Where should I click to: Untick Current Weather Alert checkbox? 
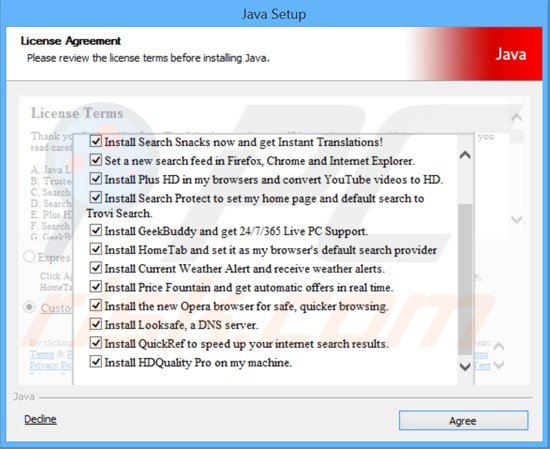point(96,268)
